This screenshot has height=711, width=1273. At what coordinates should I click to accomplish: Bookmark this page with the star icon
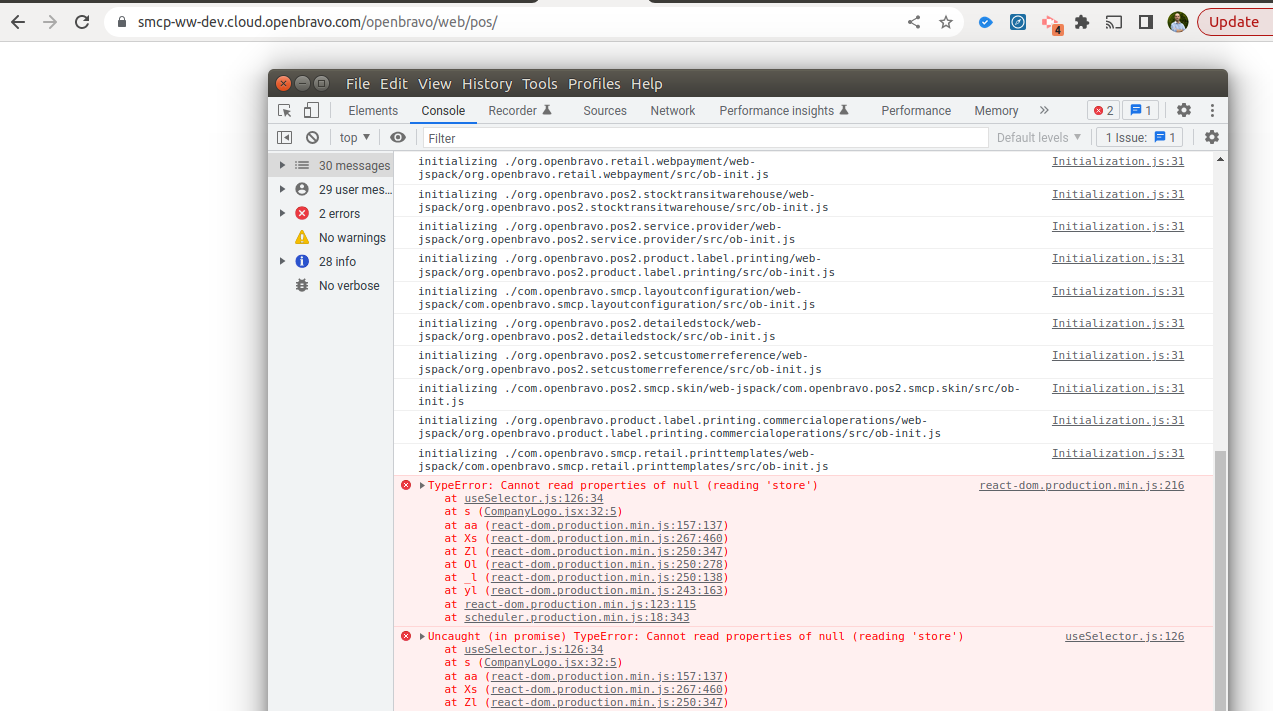945,22
